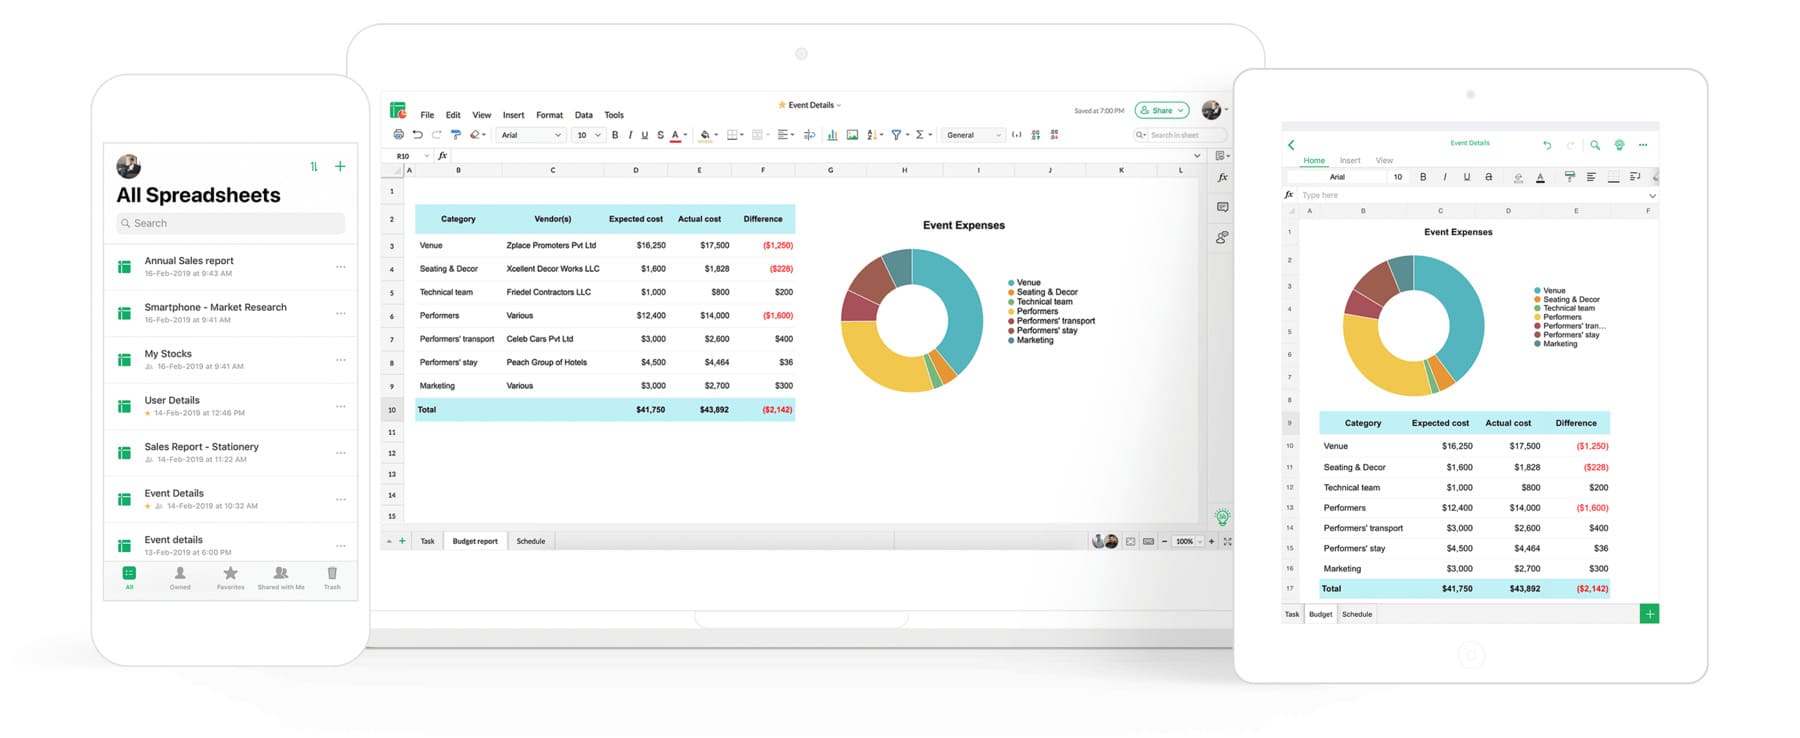The image size is (1800, 738).
Task: Toggle italic formatting on the tablet toolbar
Action: [1445, 177]
